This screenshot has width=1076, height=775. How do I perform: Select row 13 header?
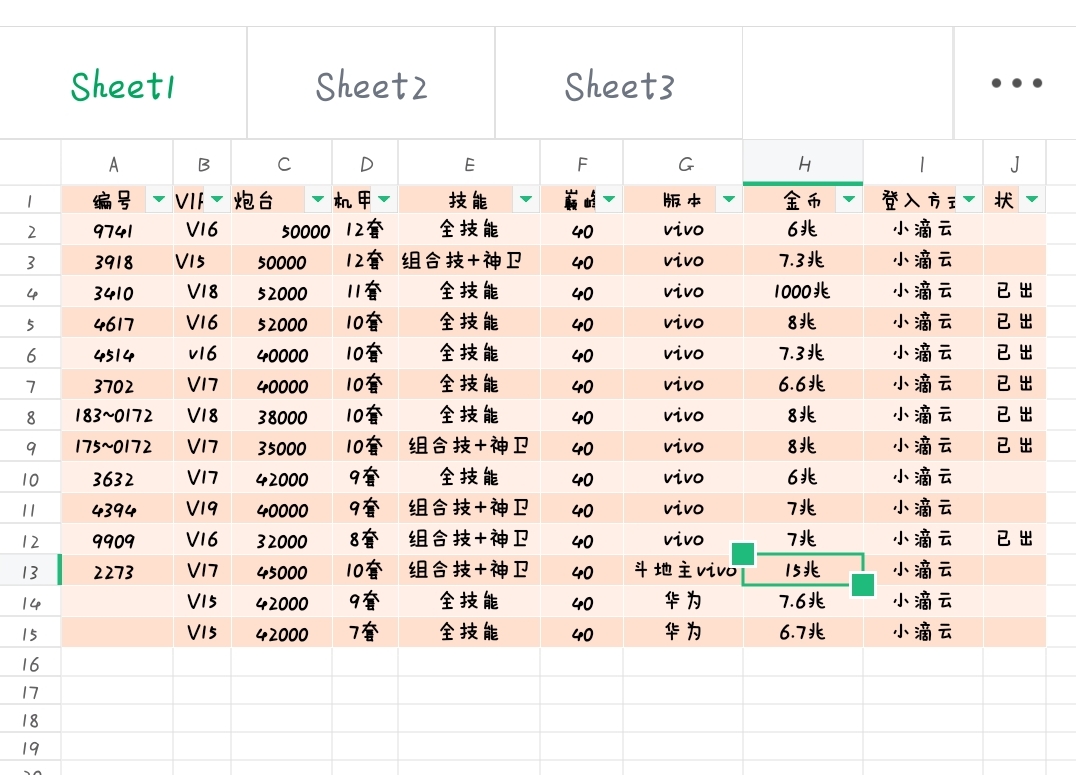pyautogui.click(x=30, y=572)
